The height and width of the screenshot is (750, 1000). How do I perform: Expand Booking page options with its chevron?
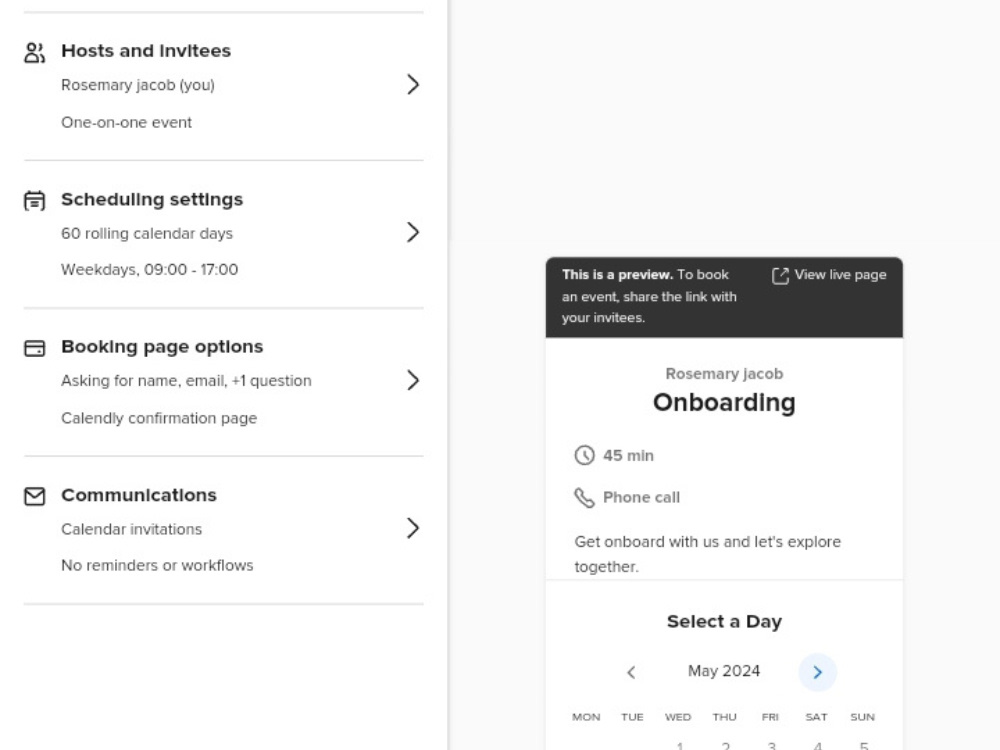tap(413, 380)
